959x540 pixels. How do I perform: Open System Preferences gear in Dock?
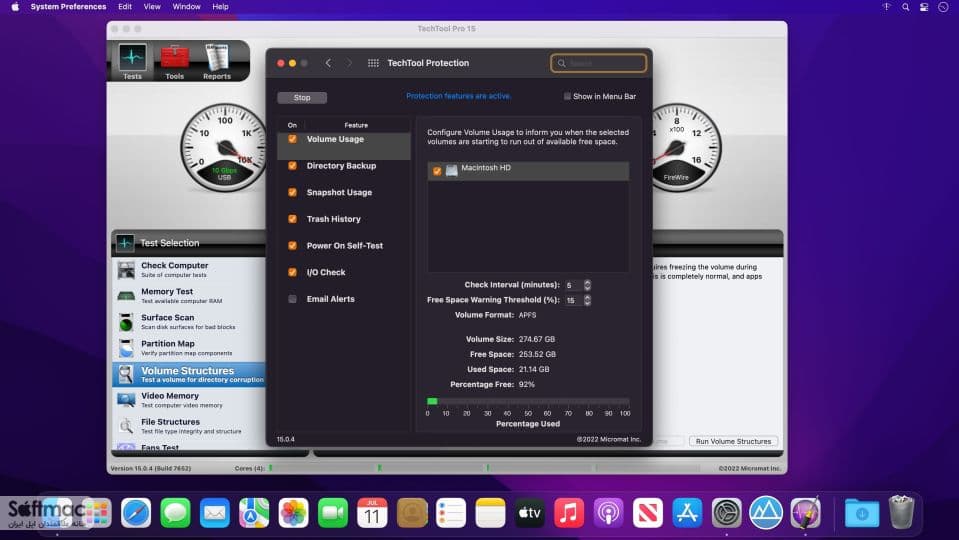click(x=727, y=512)
